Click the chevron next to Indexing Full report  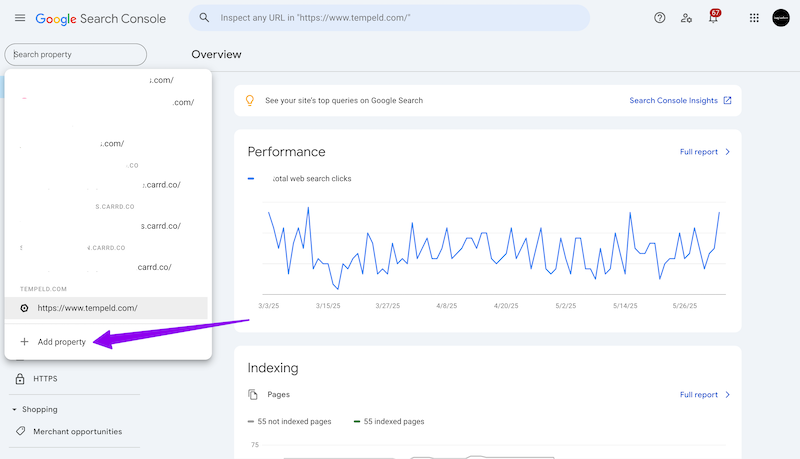[x=728, y=395]
